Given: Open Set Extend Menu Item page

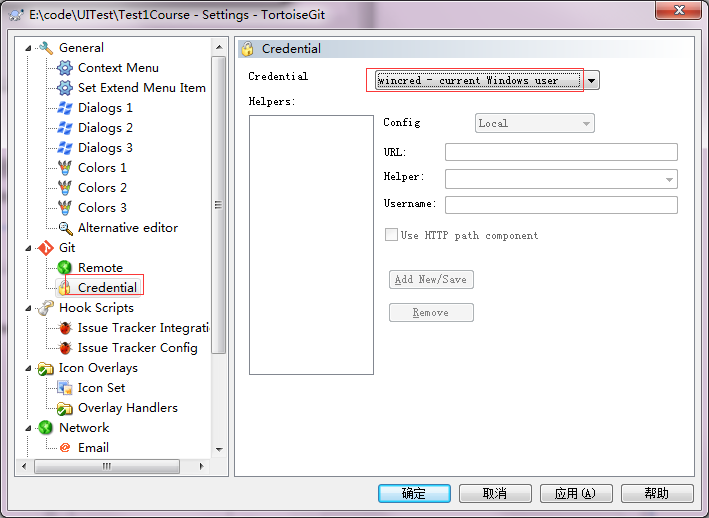Looking at the screenshot, I should tap(142, 88).
